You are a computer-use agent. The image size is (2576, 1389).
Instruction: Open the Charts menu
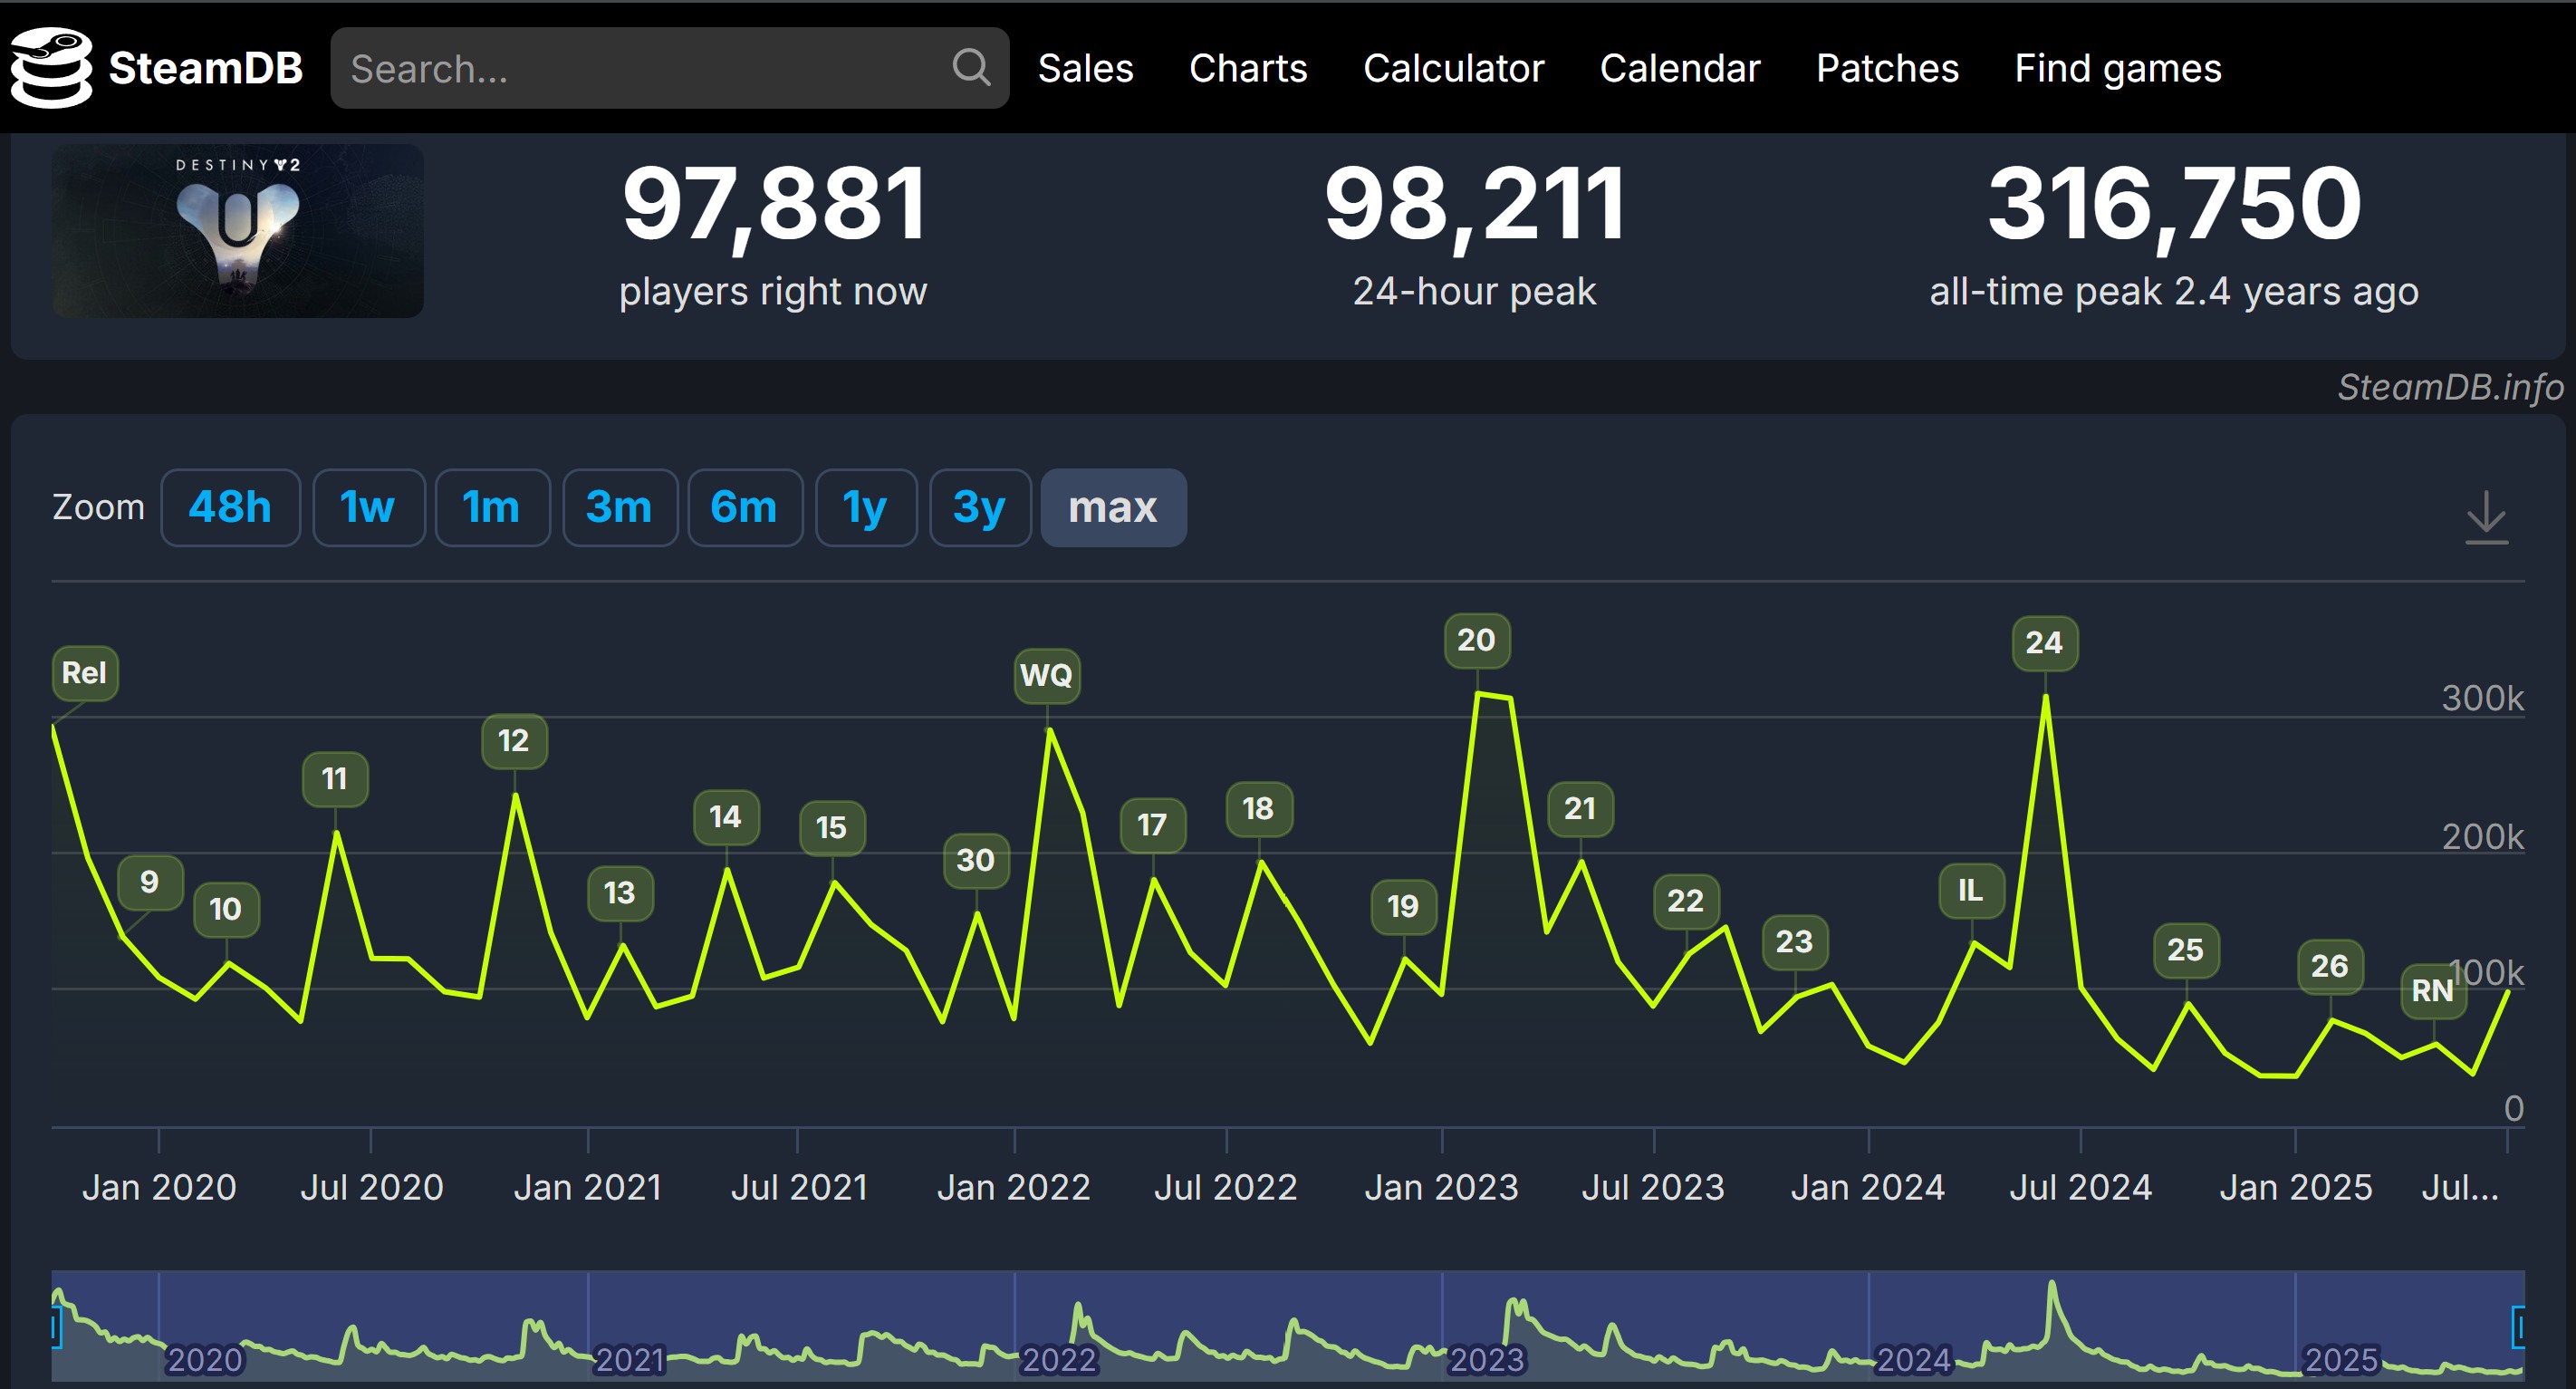pyautogui.click(x=1248, y=68)
